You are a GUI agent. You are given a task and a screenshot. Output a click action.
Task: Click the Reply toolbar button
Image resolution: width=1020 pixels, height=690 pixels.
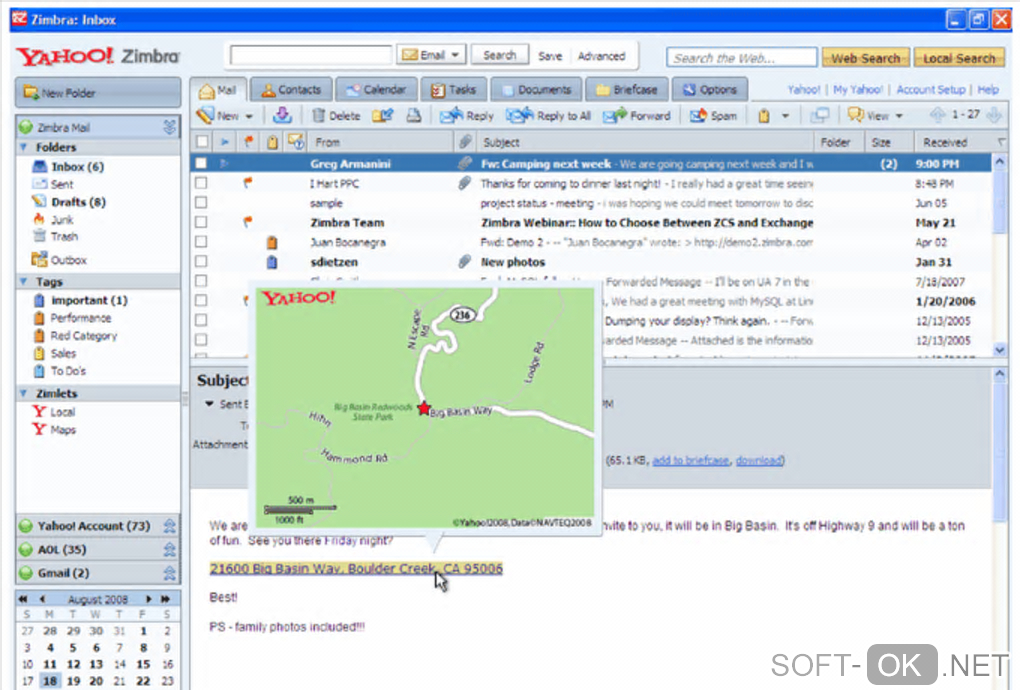(466, 116)
